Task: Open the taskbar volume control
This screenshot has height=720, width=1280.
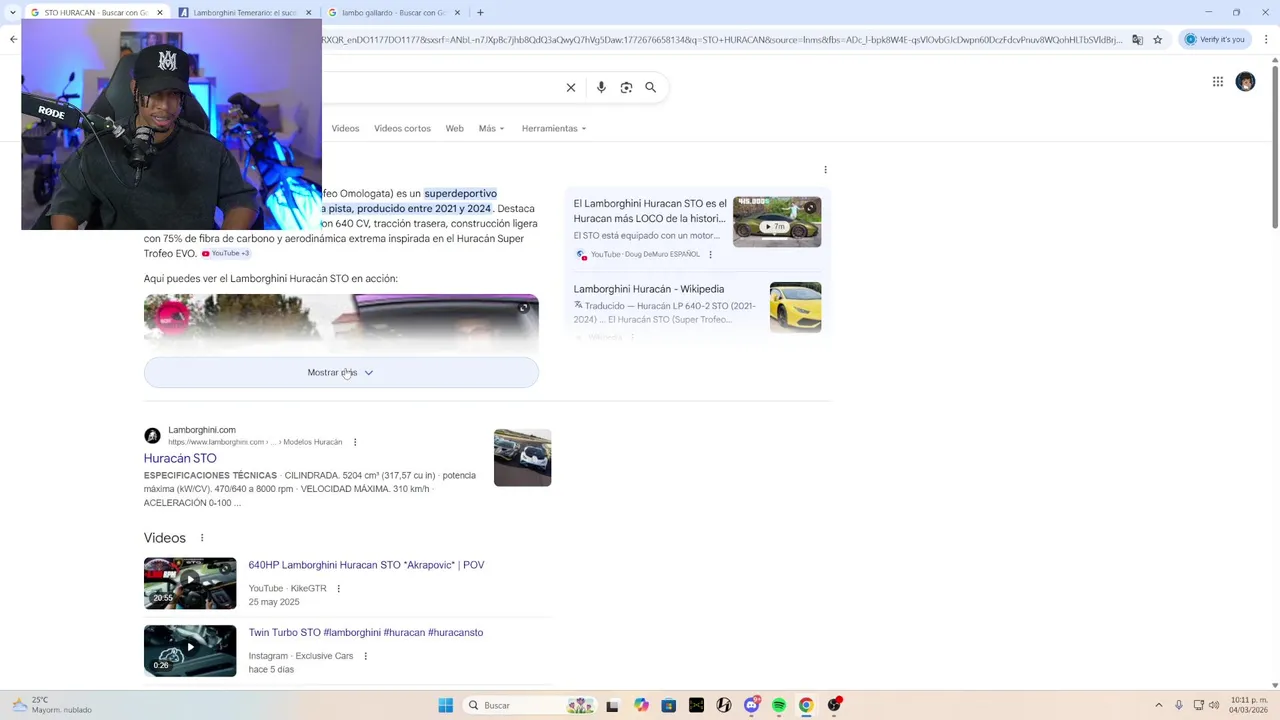Action: click(1214, 705)
